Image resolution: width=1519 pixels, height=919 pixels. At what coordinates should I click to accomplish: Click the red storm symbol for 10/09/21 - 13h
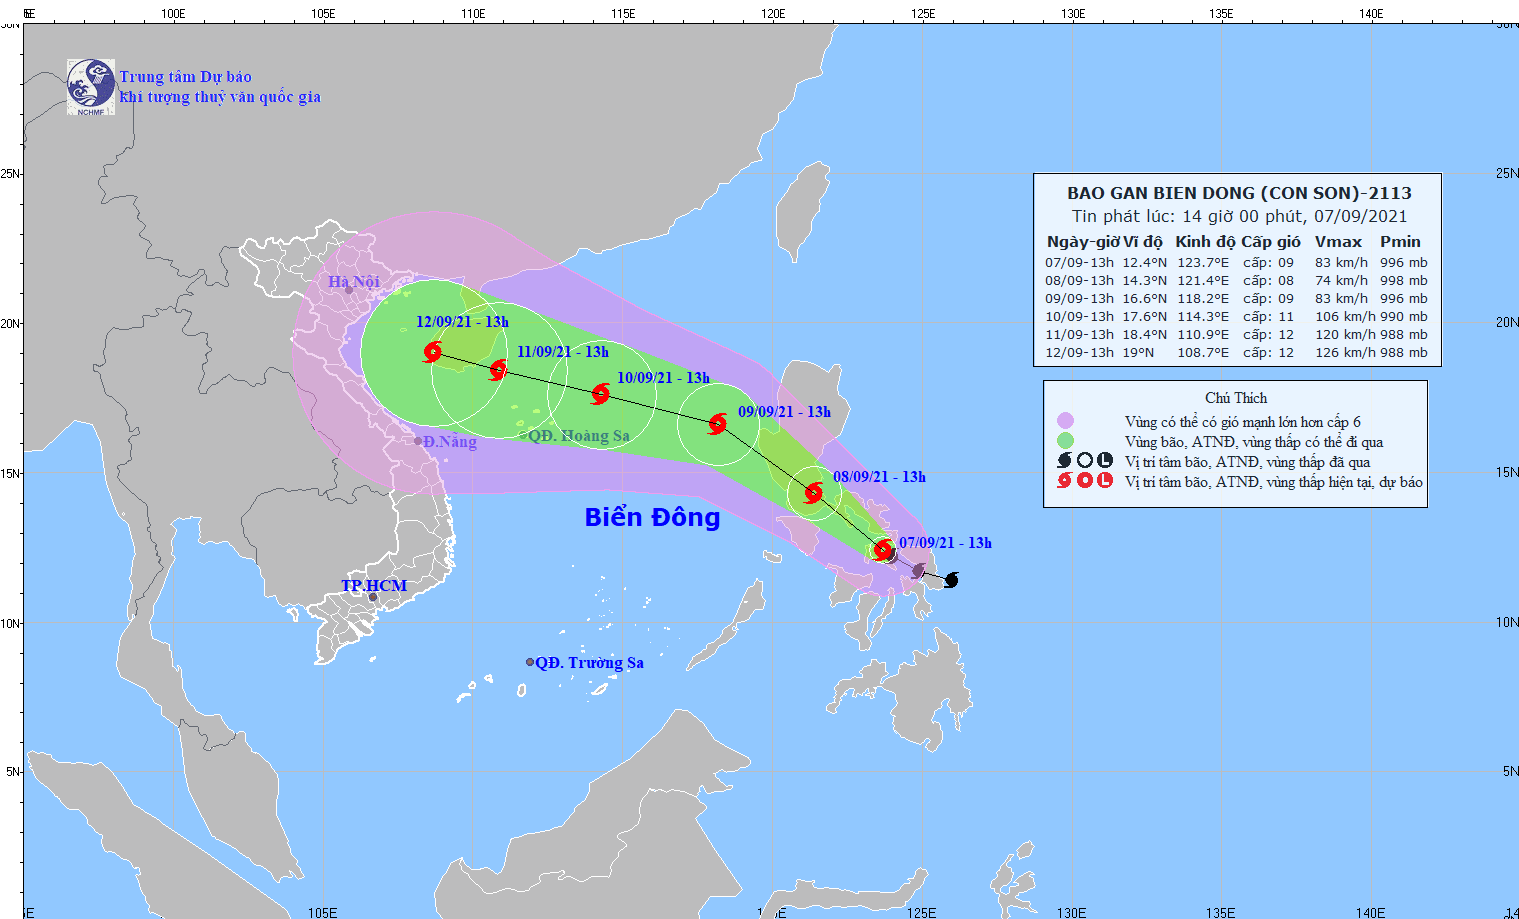click(600, 394)
